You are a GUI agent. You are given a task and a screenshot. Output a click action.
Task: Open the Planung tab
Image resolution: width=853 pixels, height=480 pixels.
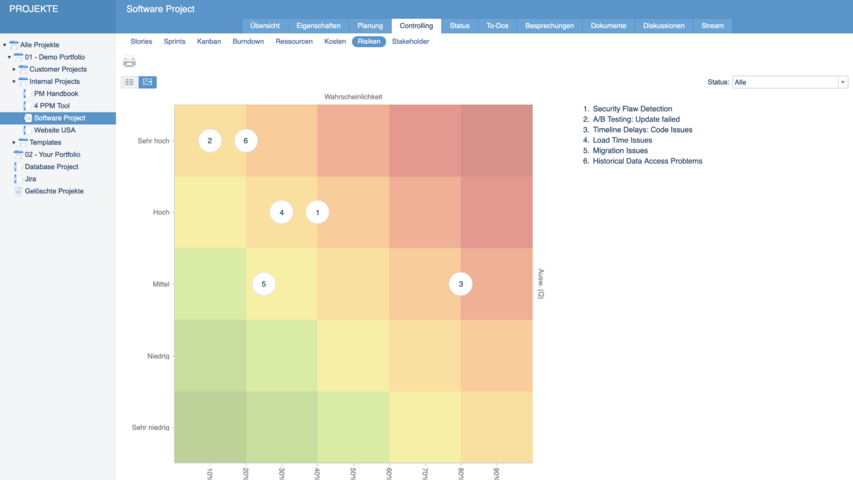(370, 25)
